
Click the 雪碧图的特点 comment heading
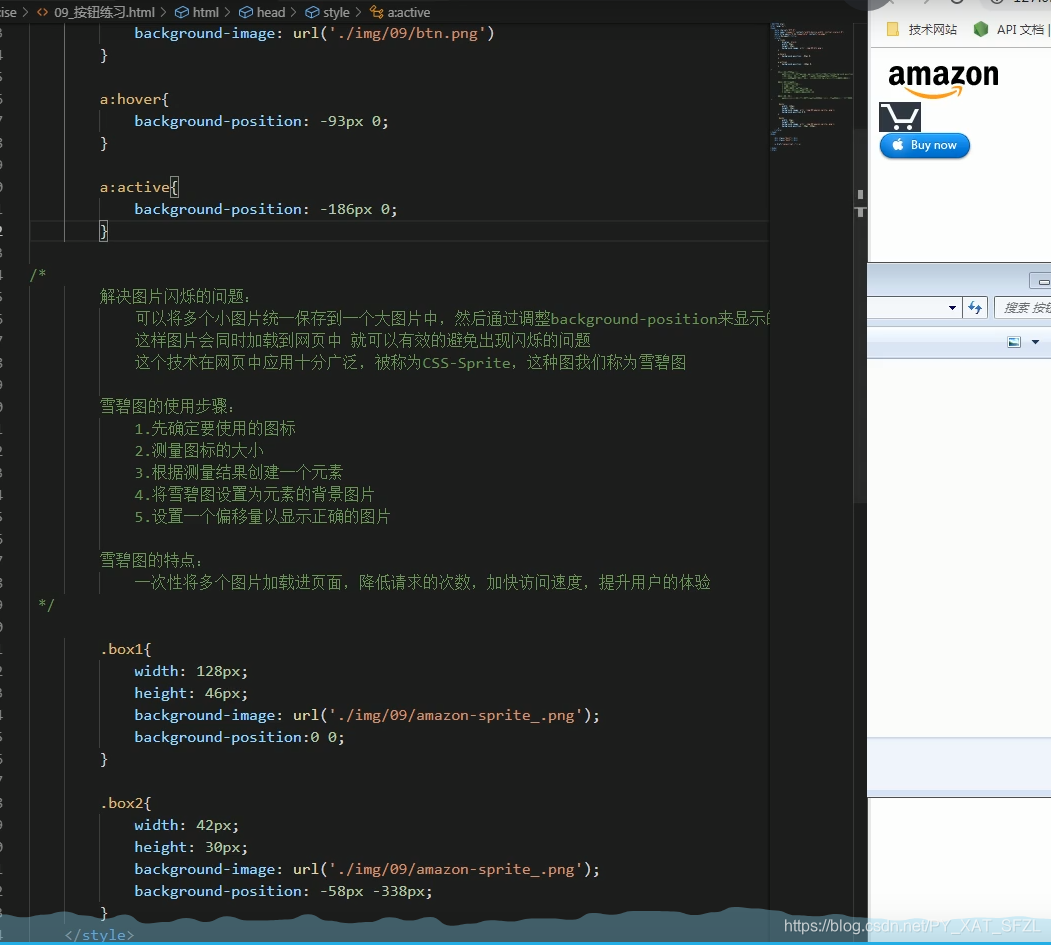point(151,560)
